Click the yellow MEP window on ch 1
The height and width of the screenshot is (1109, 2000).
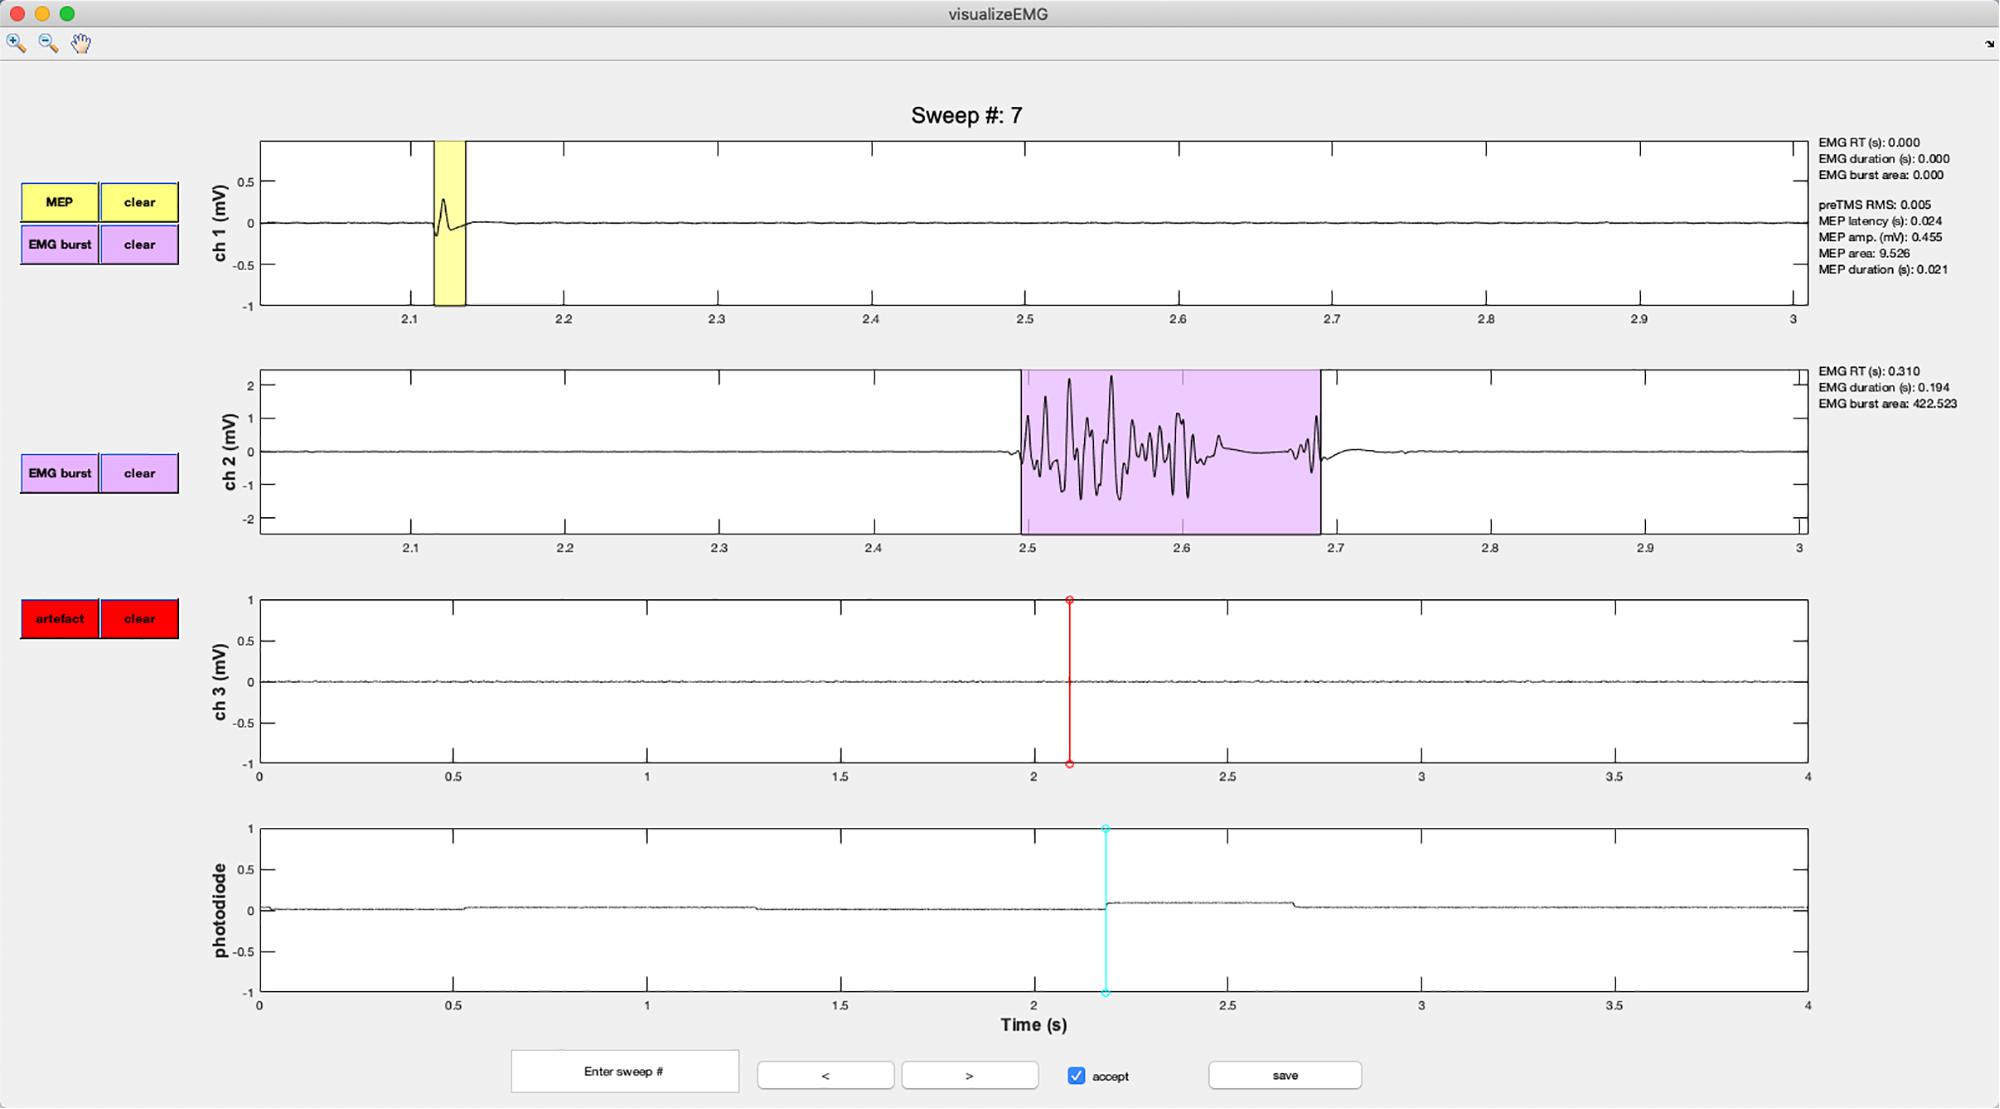[450, 223]
